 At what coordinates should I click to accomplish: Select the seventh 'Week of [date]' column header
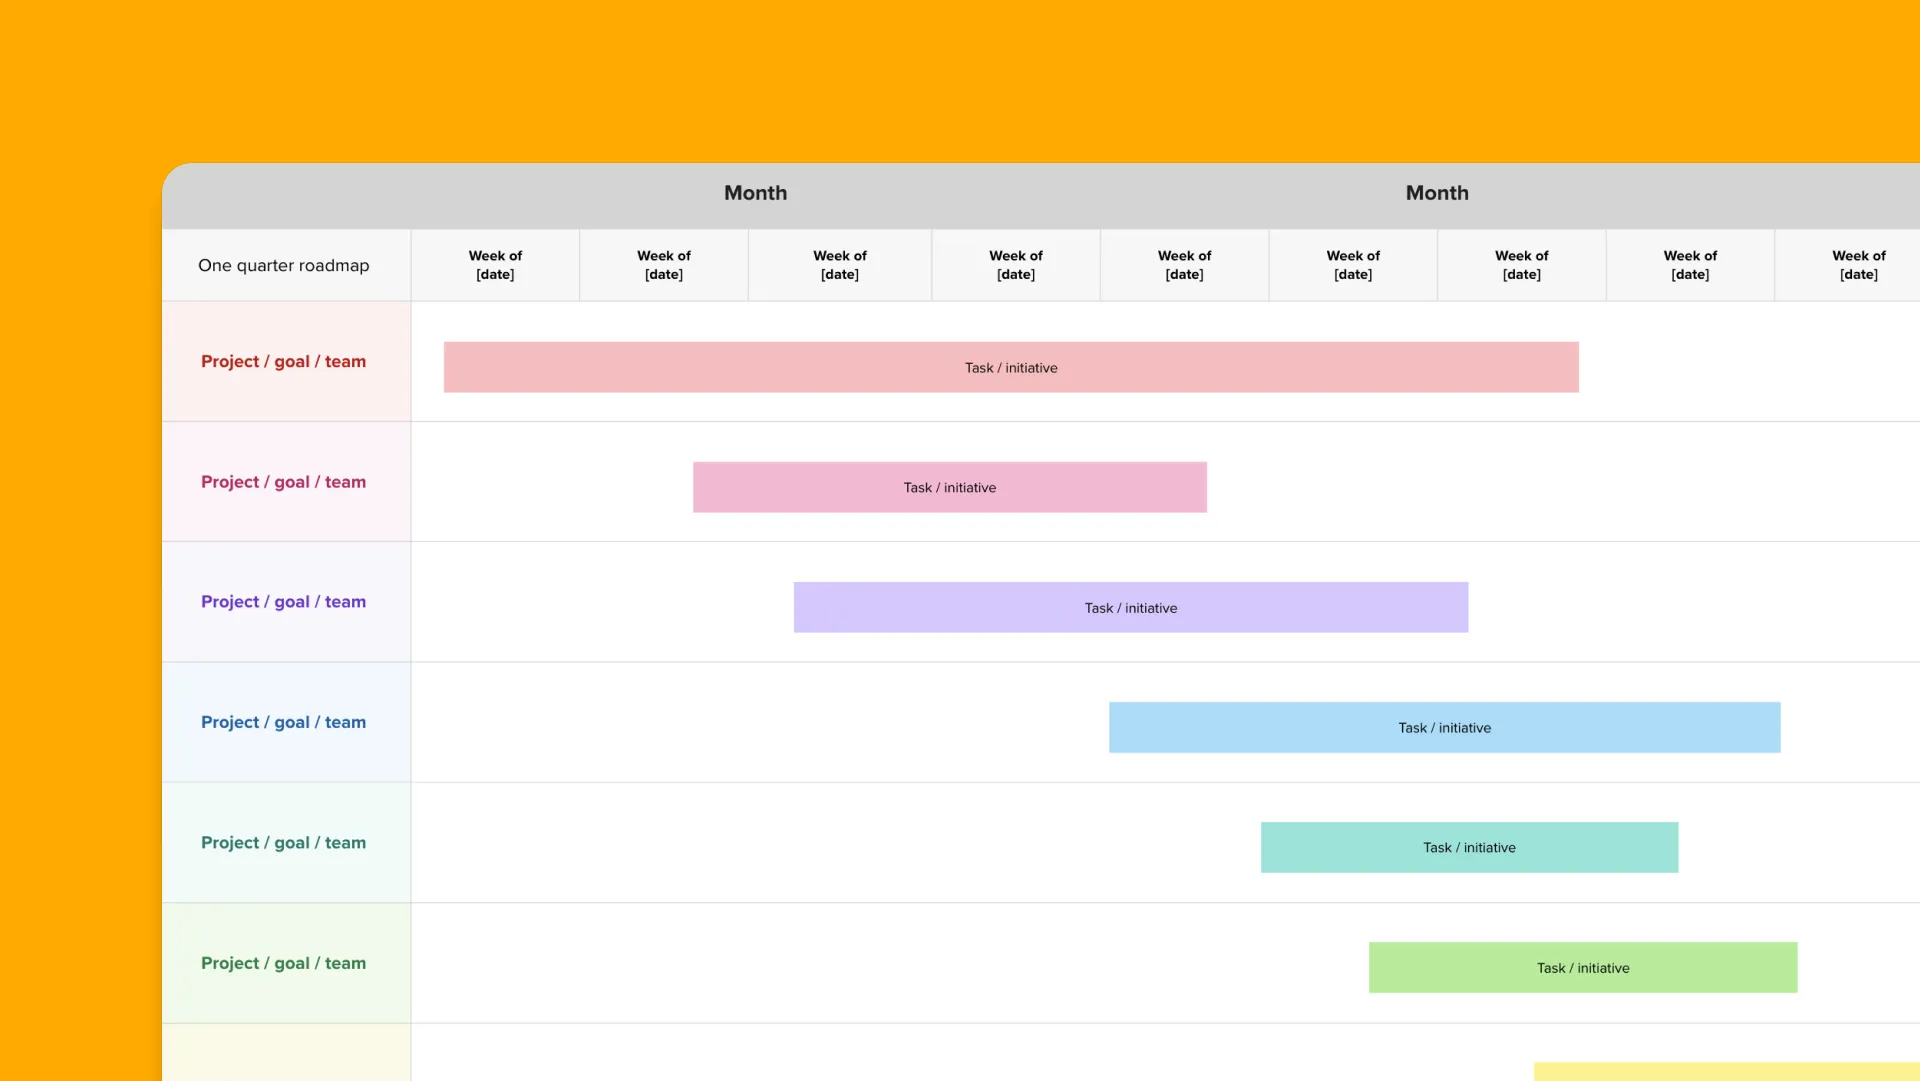1522,265
